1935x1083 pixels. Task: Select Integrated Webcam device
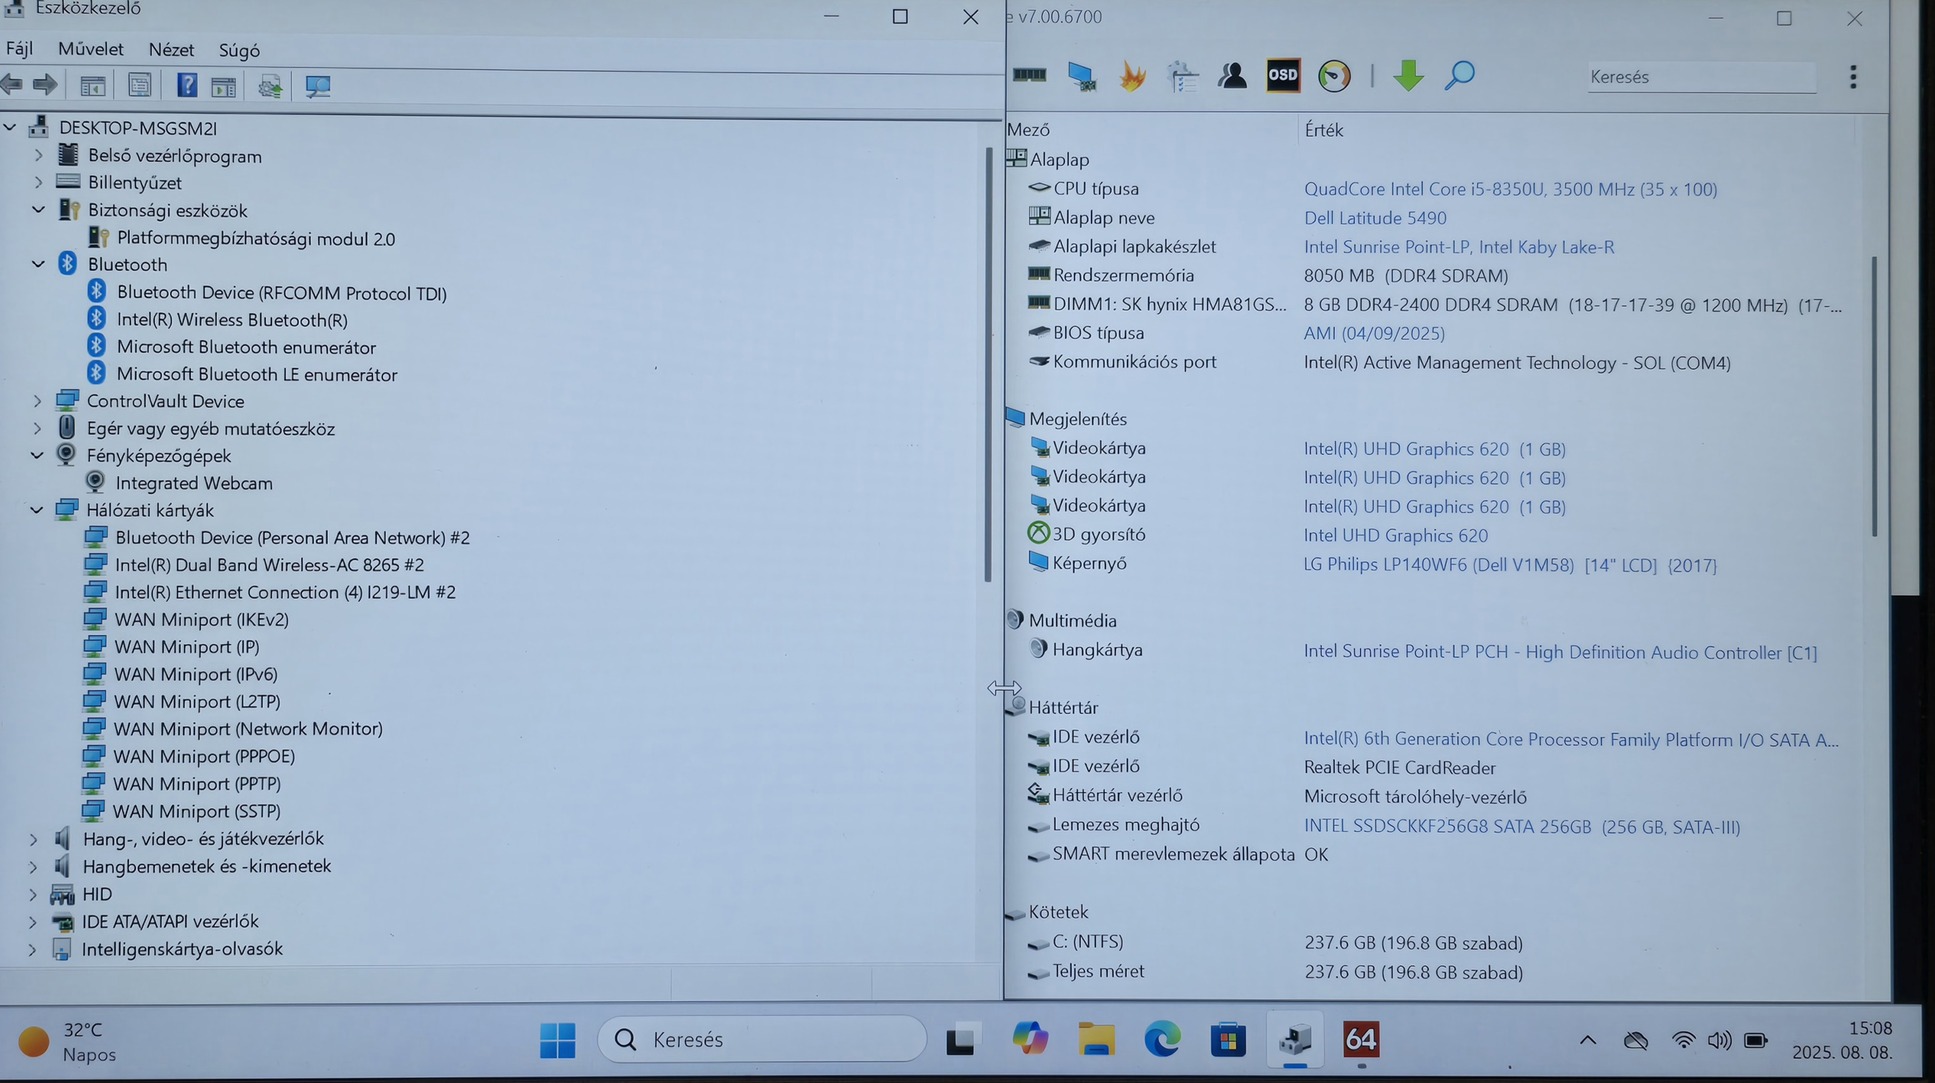click(x=193, y=483)
